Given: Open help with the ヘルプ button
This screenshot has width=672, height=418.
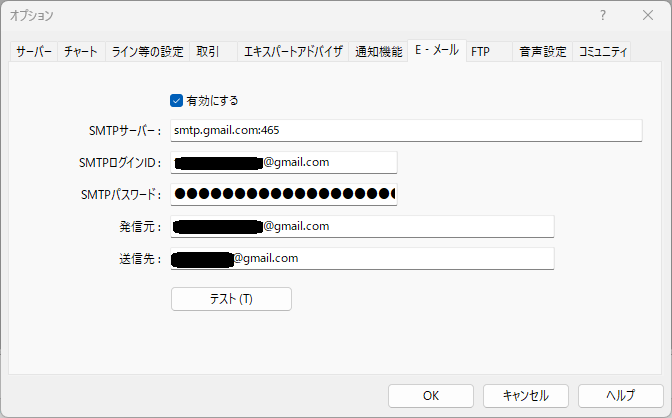Looking at the screenshot, I should point(620,395).
